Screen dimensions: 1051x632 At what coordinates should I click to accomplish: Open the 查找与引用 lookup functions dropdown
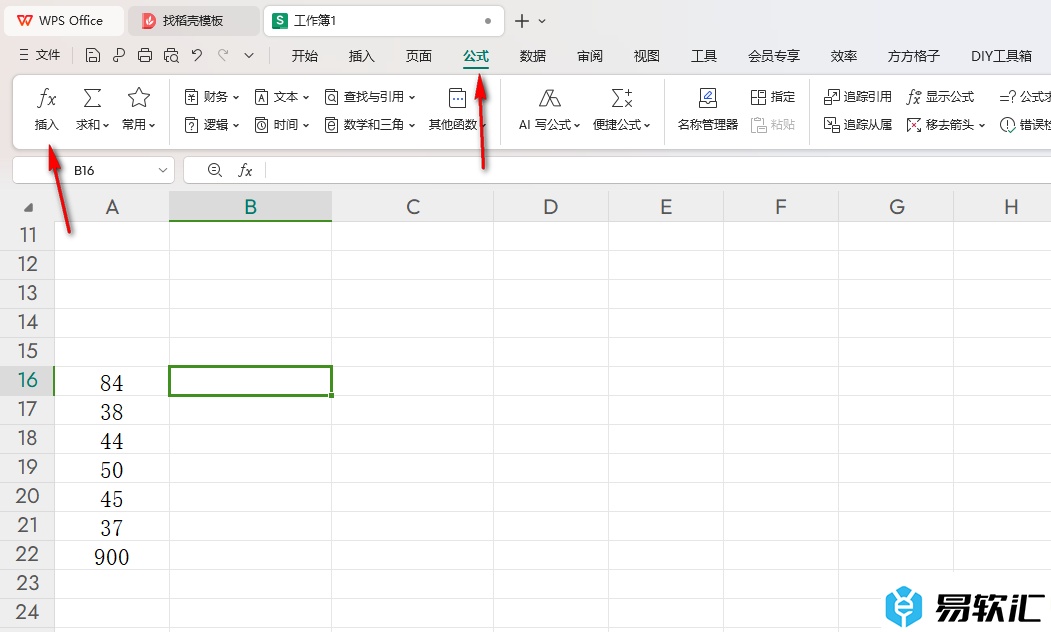point(370,97)
